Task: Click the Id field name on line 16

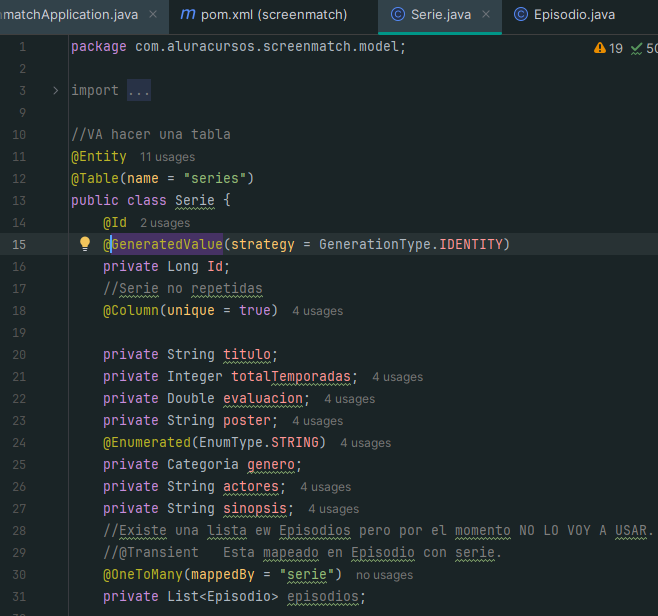Action: click(x=214, y=266)
